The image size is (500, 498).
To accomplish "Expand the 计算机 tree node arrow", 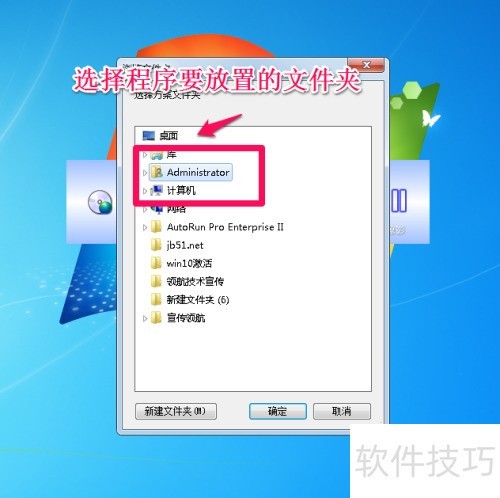I will pos(145,191).
